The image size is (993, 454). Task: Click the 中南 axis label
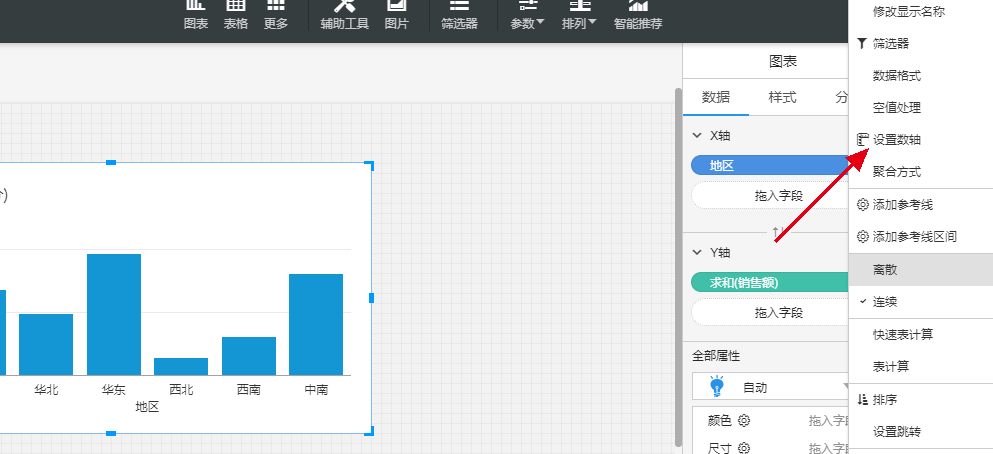coord(316,390)
